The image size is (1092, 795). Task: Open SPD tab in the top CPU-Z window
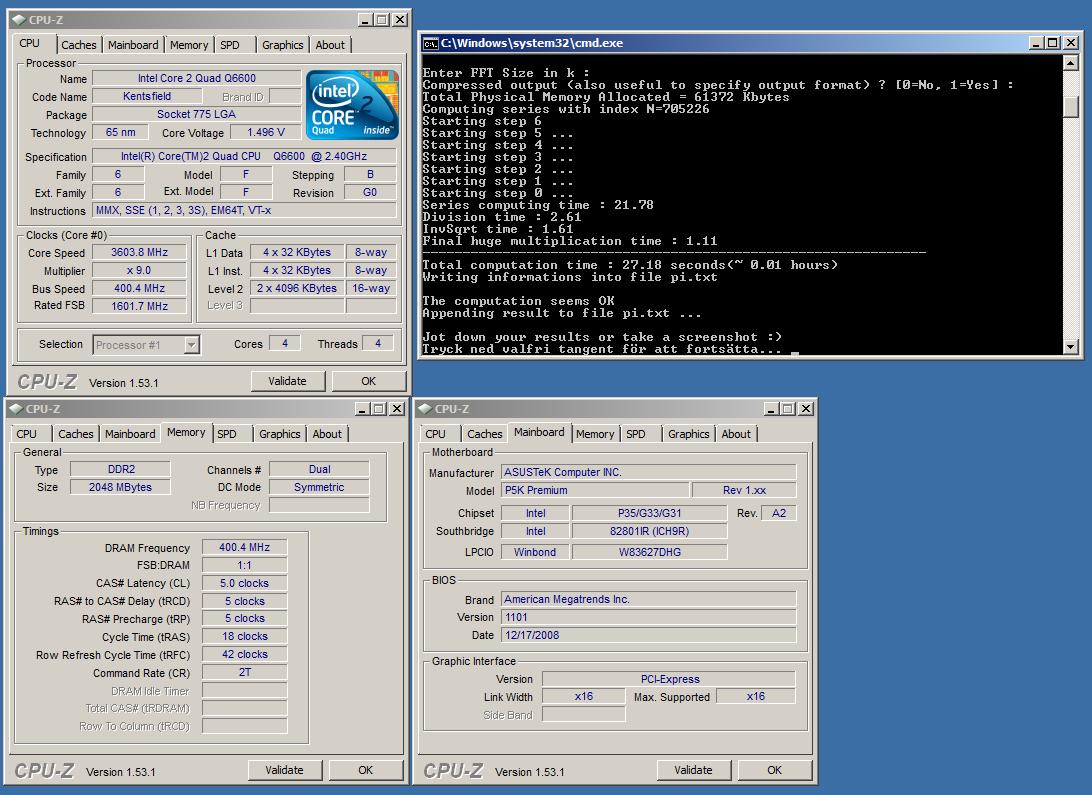230,45
